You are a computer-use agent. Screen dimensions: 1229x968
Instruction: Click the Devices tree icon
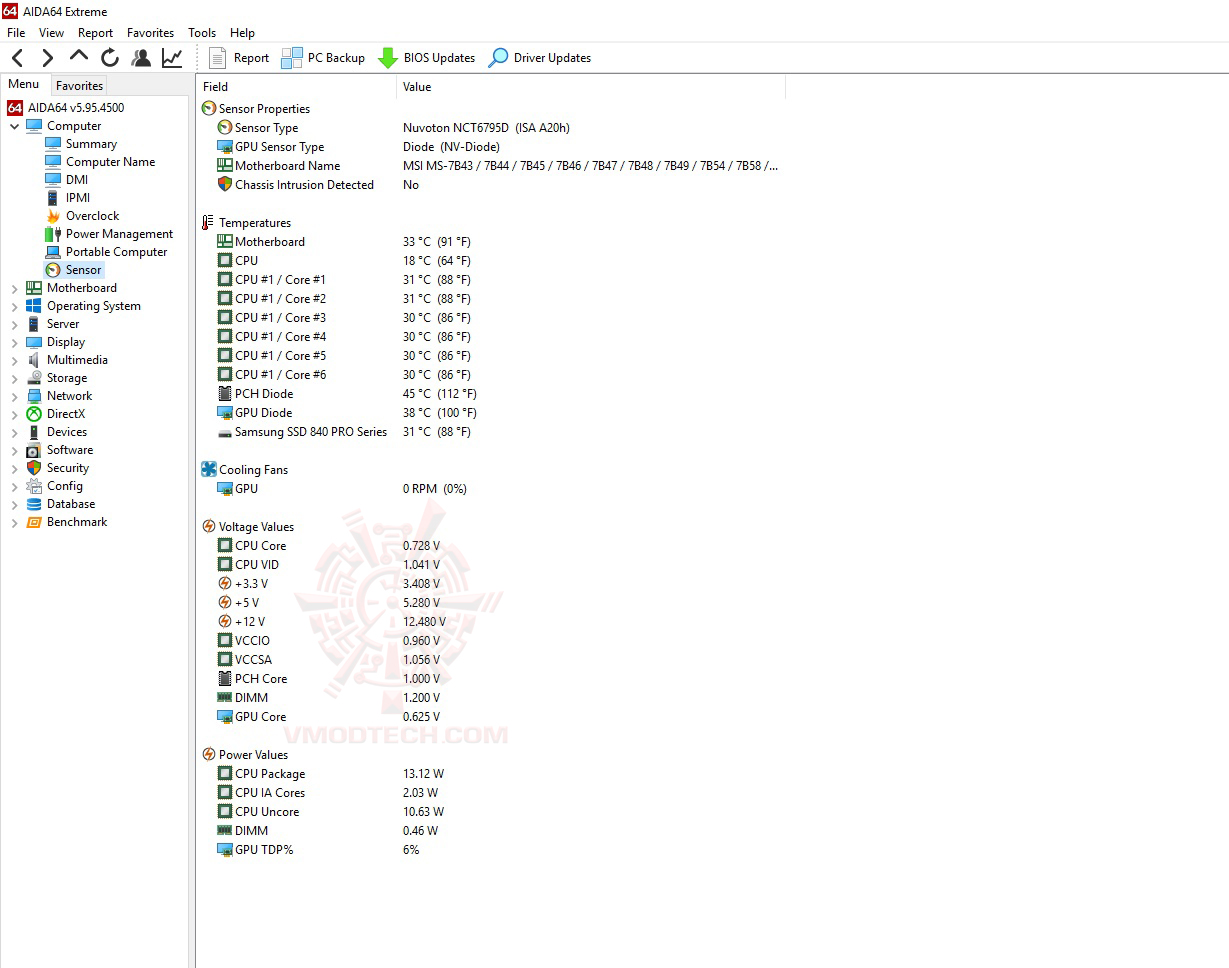click(34, 432)
